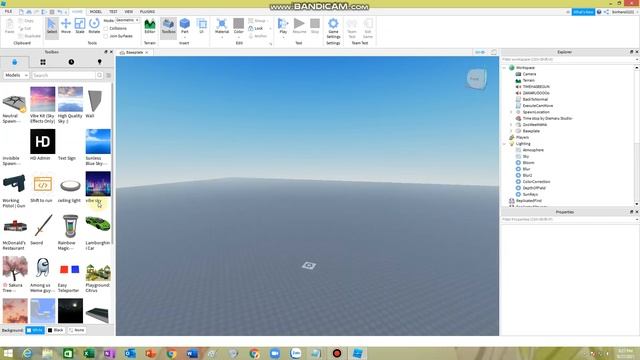Select ColorCorrection in Explorer
Image resolution: width=640 pixels, height=360 pixels.
(x=536, y=182)
